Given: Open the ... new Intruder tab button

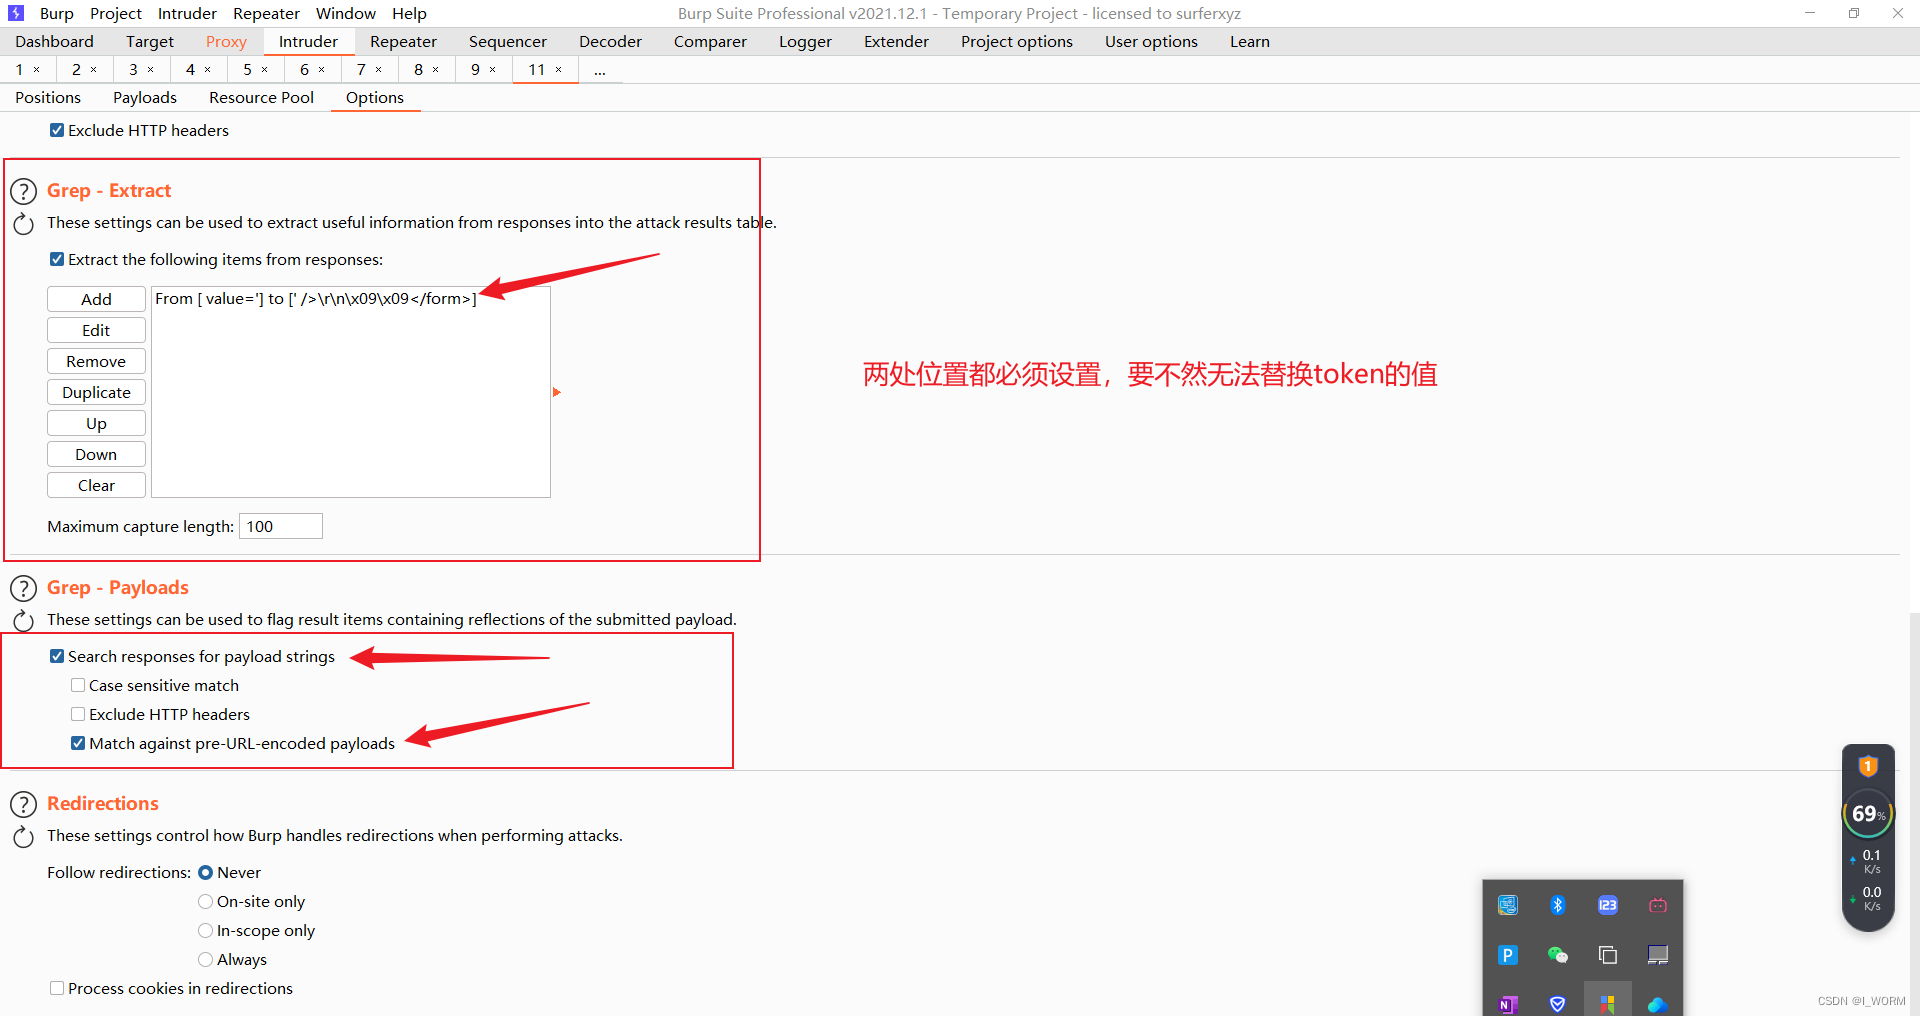Looking at the screenshot, I should click(x=600, y=69).
